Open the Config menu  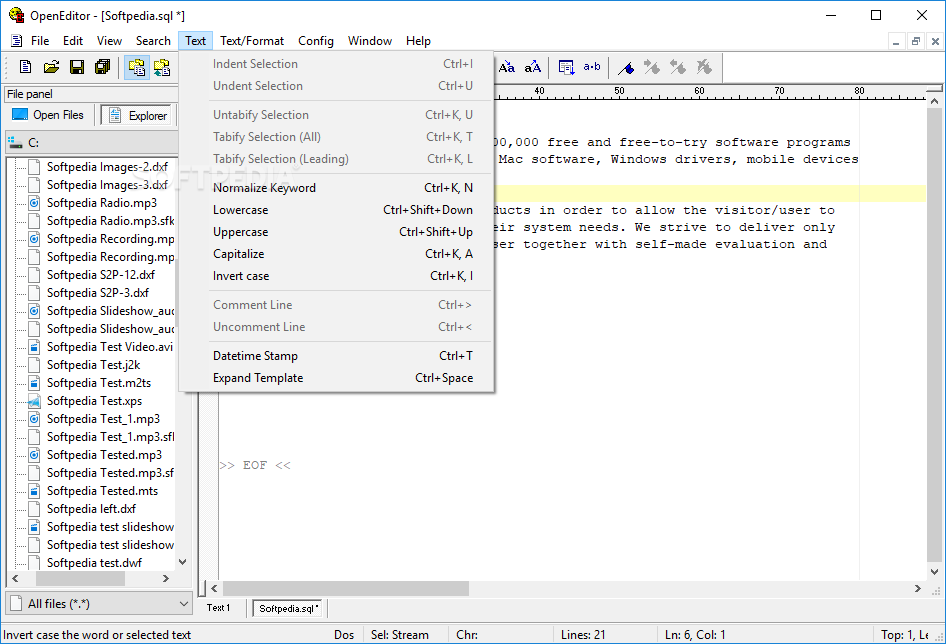click(x=316, y=41)
